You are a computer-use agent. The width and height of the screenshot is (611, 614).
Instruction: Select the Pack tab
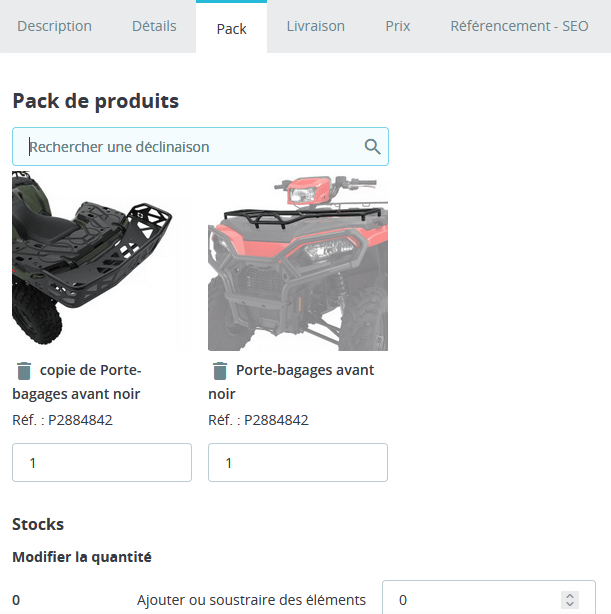(231, 28)
